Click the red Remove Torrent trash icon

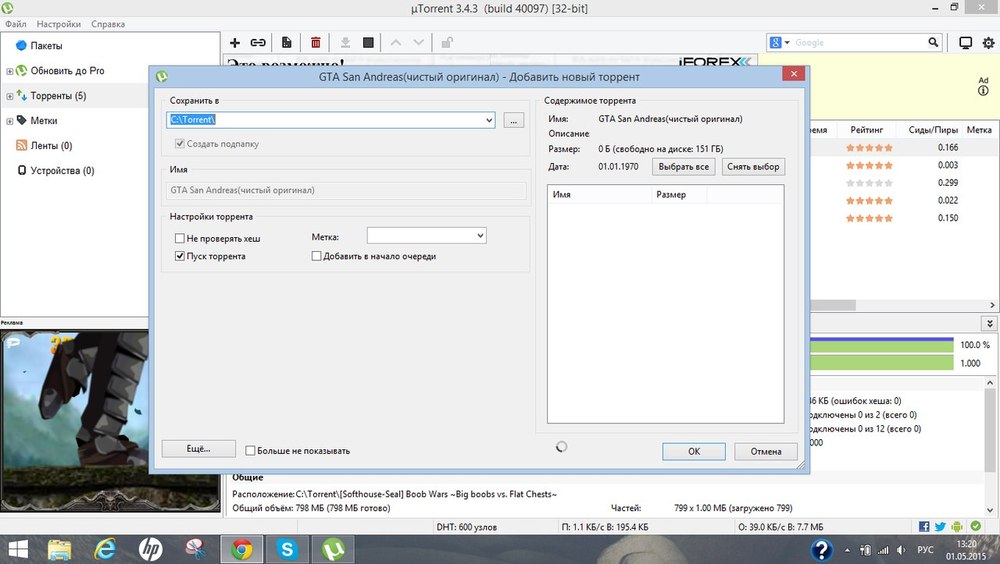pyautogui.click(x=315, y=43)
